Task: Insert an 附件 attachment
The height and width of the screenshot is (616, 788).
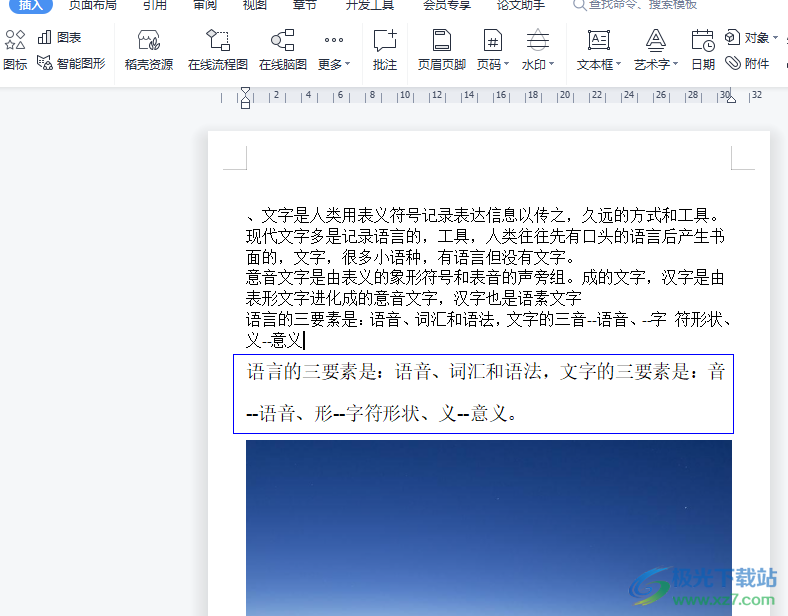Action: pos(747,63)
